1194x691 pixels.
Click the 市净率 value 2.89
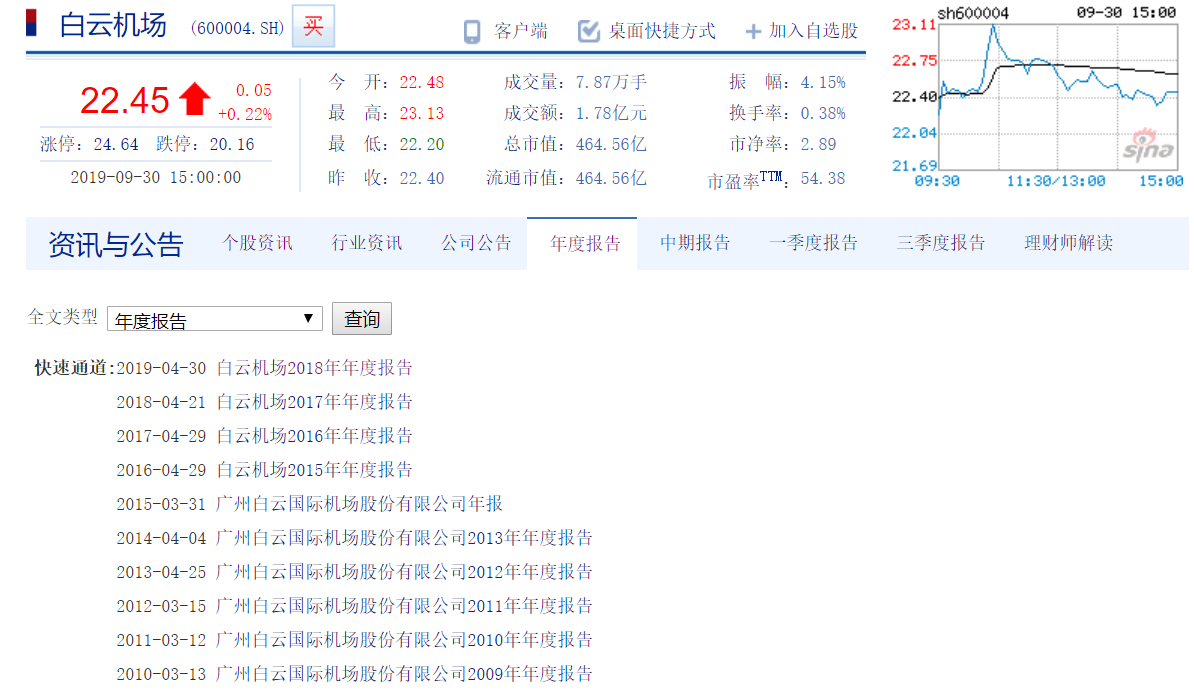coord(818,145)
